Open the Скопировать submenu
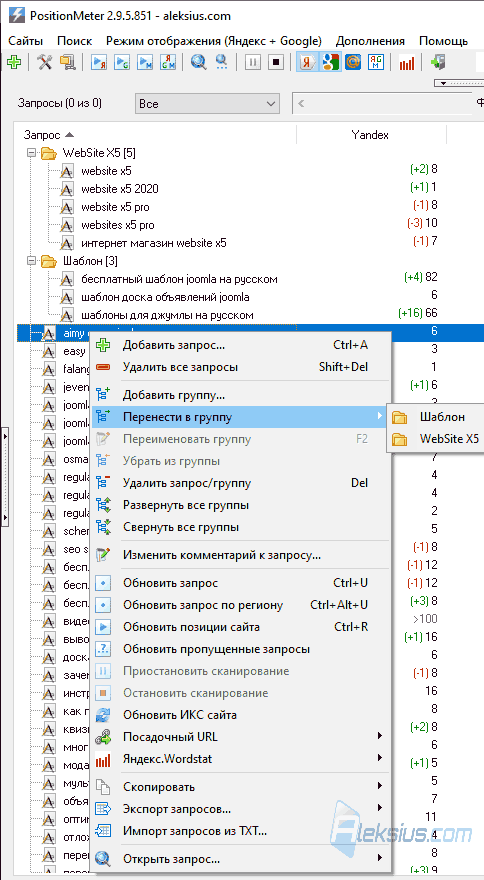 click(x=241, y=787)
